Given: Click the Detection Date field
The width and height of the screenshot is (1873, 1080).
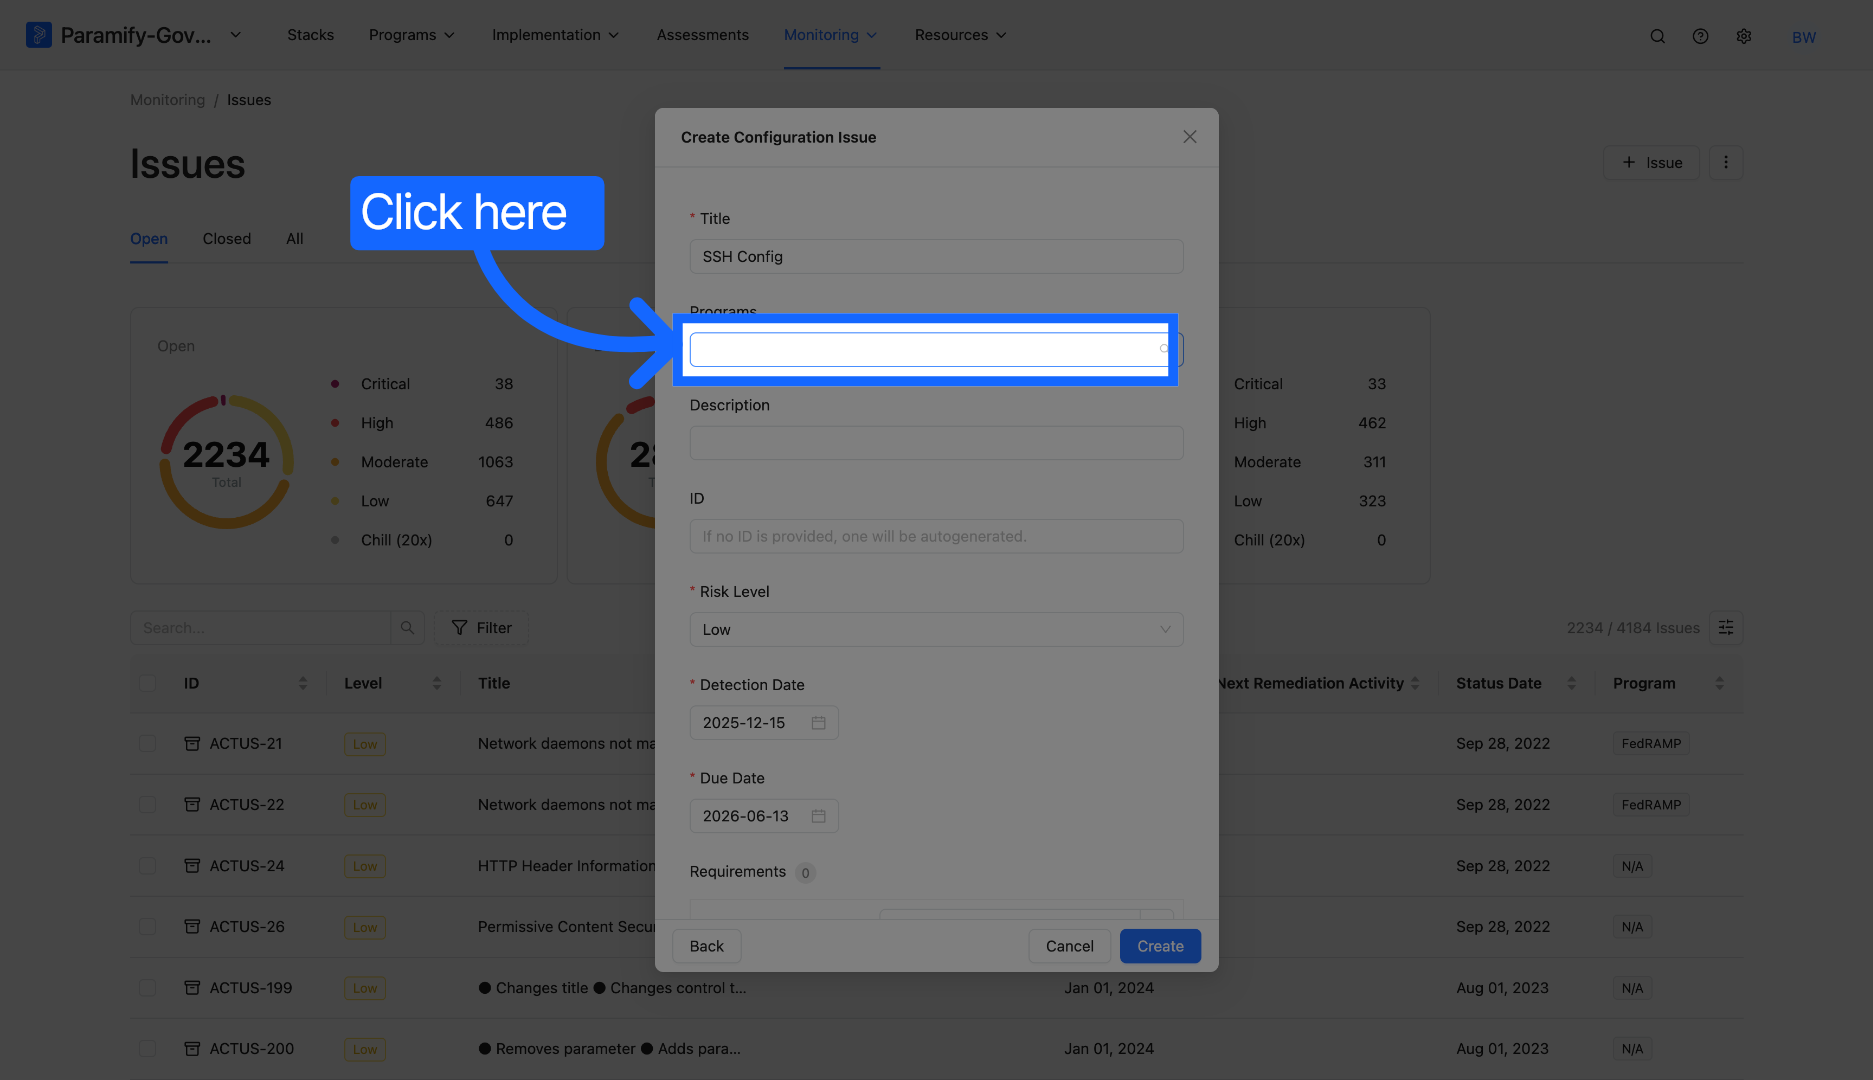Looking at the screenshot, I should [764, 723].
